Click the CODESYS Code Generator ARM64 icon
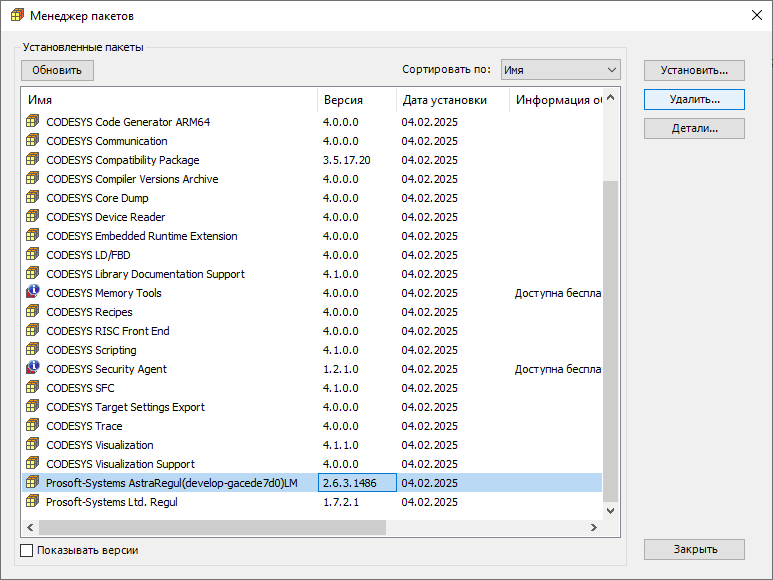 click(x=33, y=122)
